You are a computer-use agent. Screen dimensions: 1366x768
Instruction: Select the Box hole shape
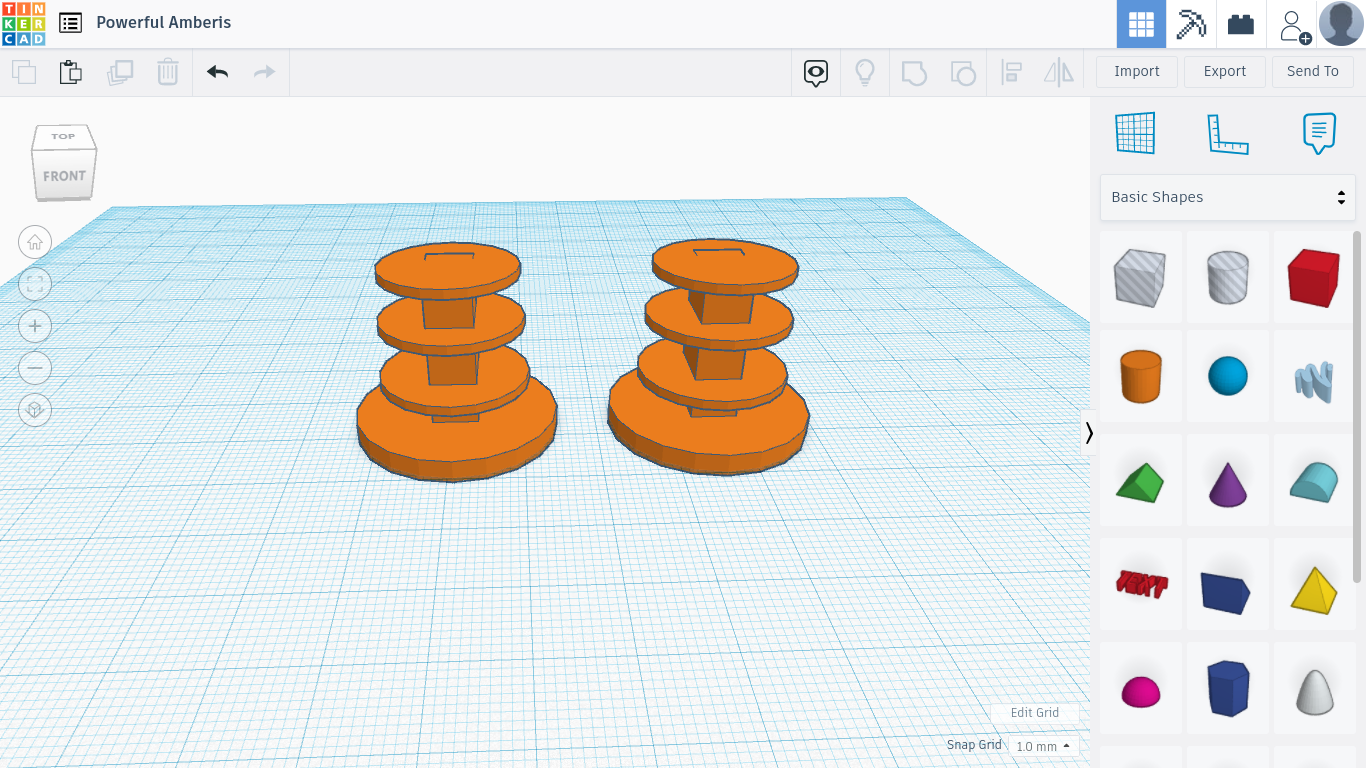pos(1141,276)
